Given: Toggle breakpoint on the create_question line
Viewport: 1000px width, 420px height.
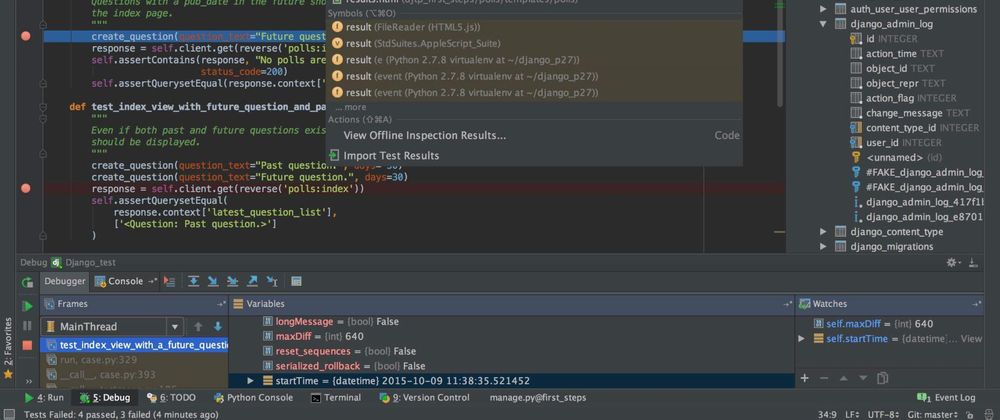Looking at the screenshot, I should (26, 36).
